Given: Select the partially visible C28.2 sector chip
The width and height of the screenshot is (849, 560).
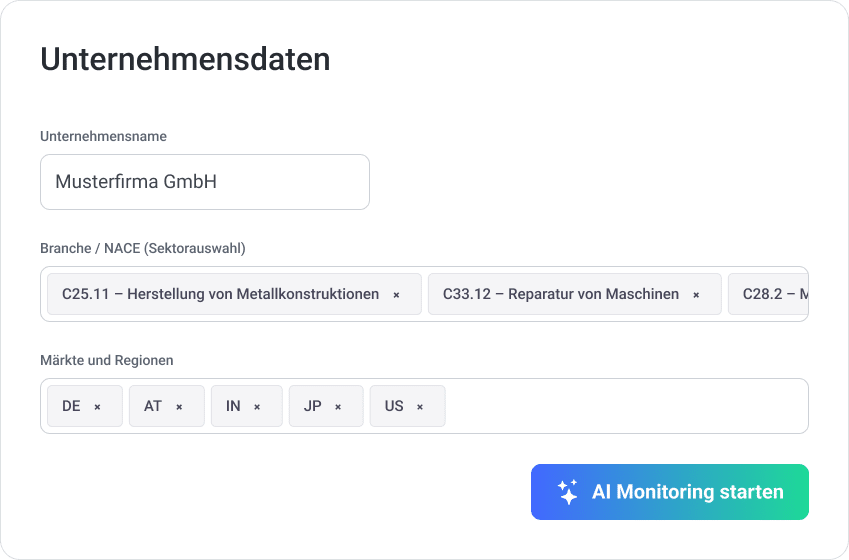Looking at the screenshot, I should coord(768,294).
